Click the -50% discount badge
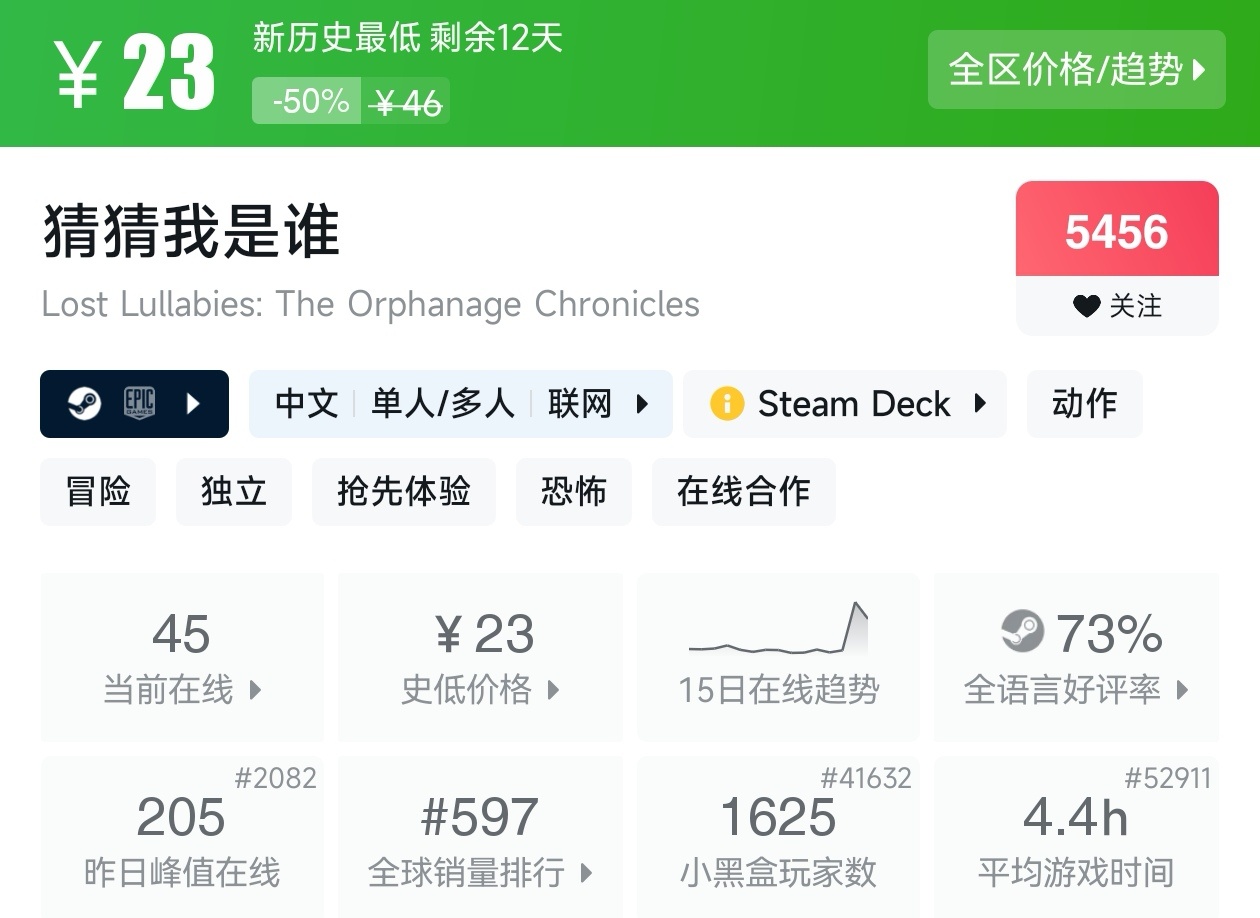Screen dimensions: 1260x918 pos(308,101)
